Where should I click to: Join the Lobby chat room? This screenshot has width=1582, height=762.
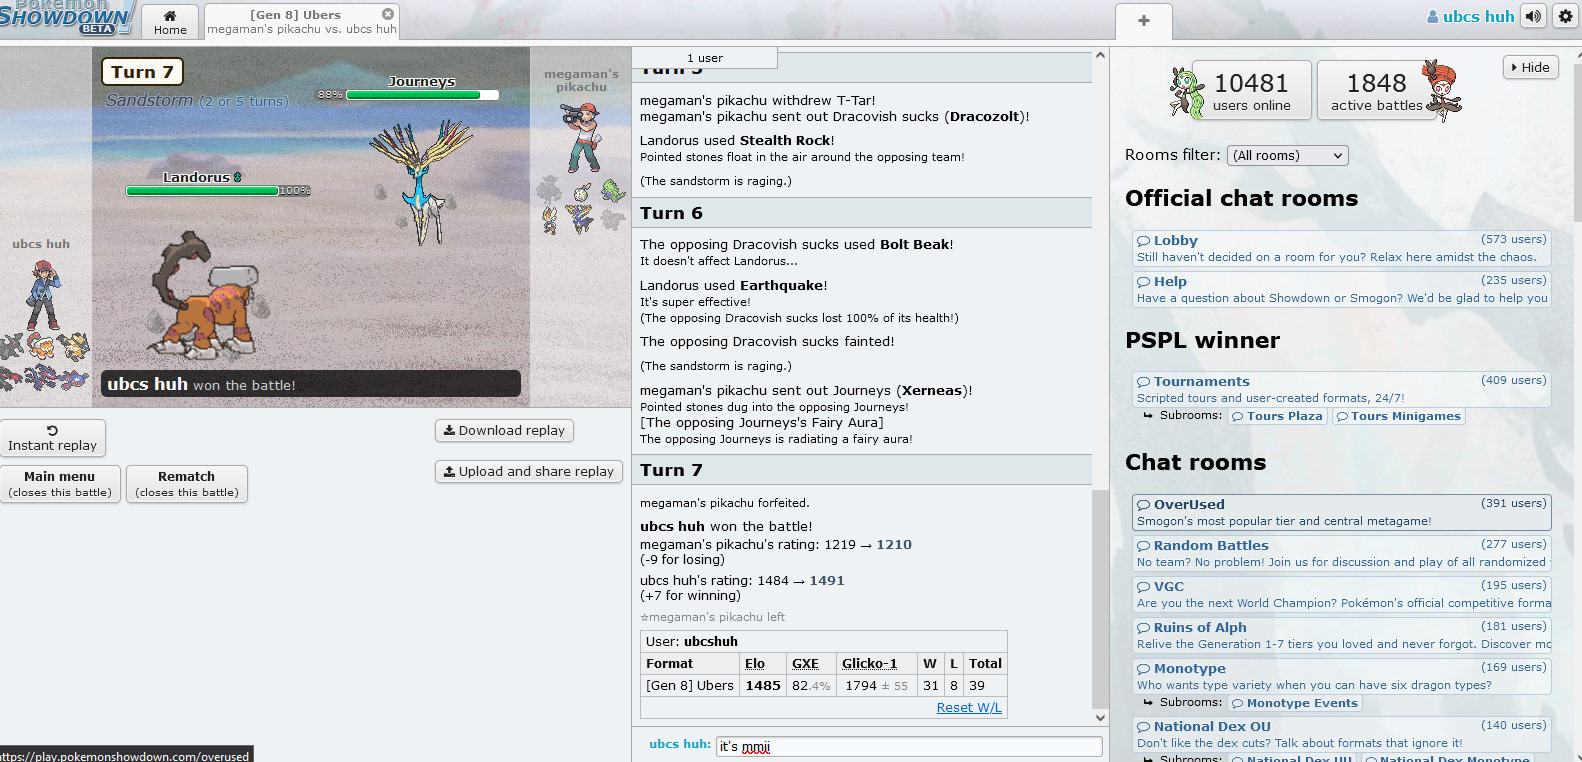click(x=1342, y=248)
